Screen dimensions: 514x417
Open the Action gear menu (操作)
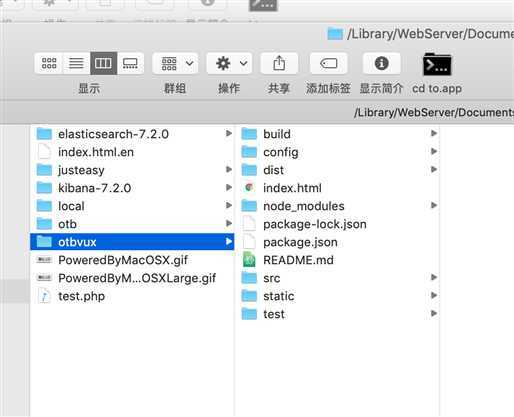click(229, 63)
